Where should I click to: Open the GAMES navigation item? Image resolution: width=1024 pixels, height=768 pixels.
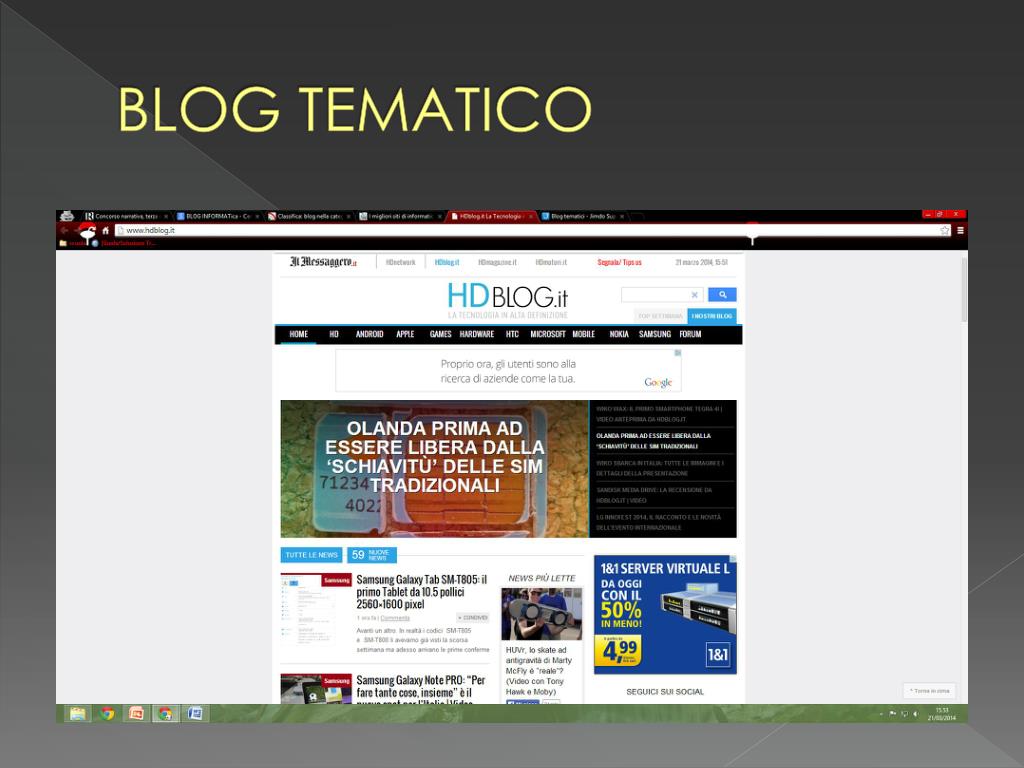tap(441, 334)
